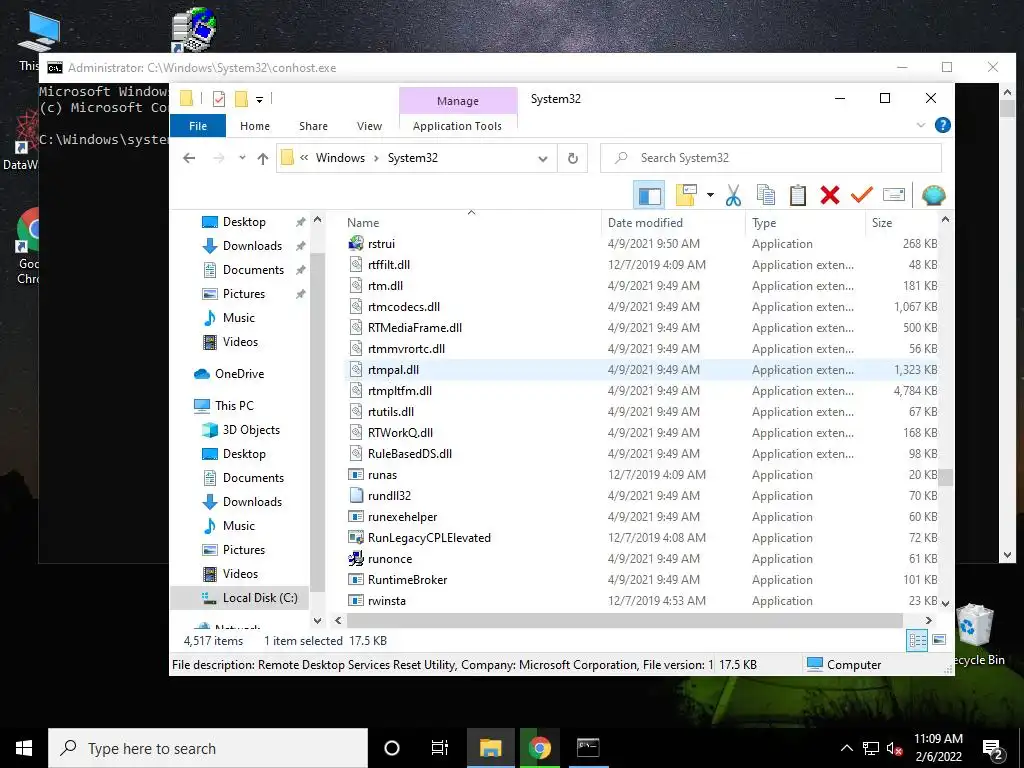Select the runonce application icon
This screenshot has width=1024, height=768.
(356, 558)
